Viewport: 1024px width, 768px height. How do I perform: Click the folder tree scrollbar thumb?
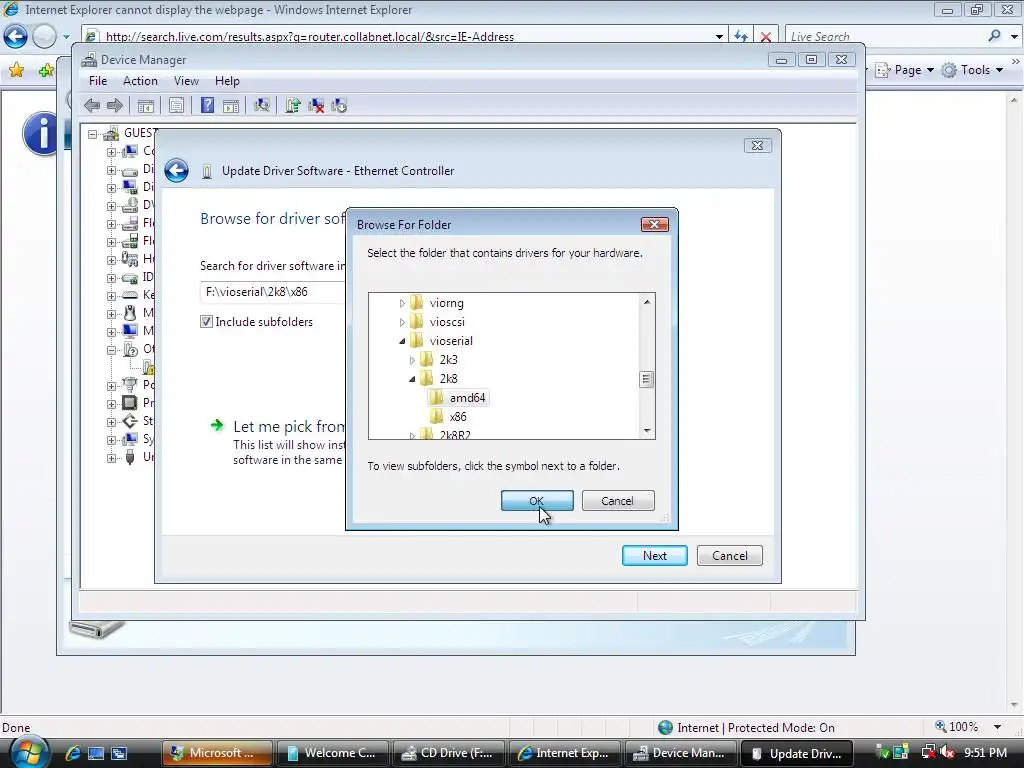[x=647, y=379]
